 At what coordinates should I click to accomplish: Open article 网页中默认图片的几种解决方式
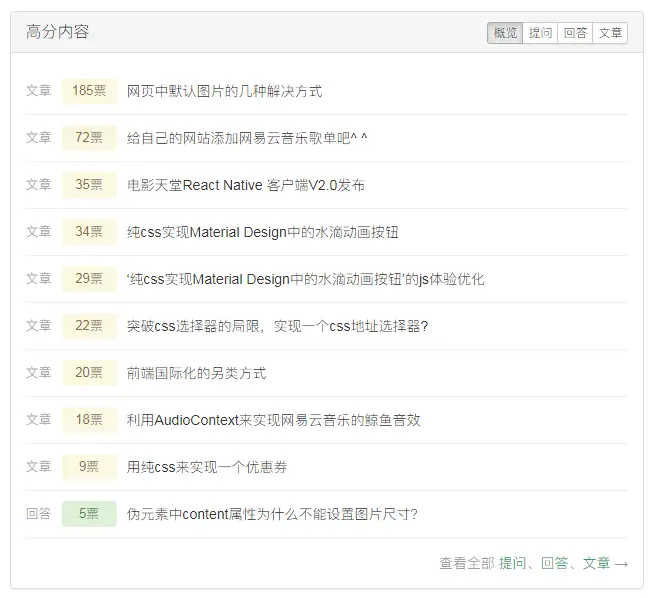click(224, 91)
